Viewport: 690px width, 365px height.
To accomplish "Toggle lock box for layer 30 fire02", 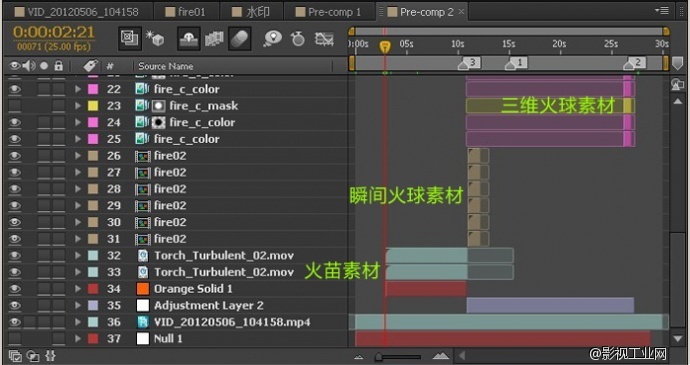I will (59, 222).
